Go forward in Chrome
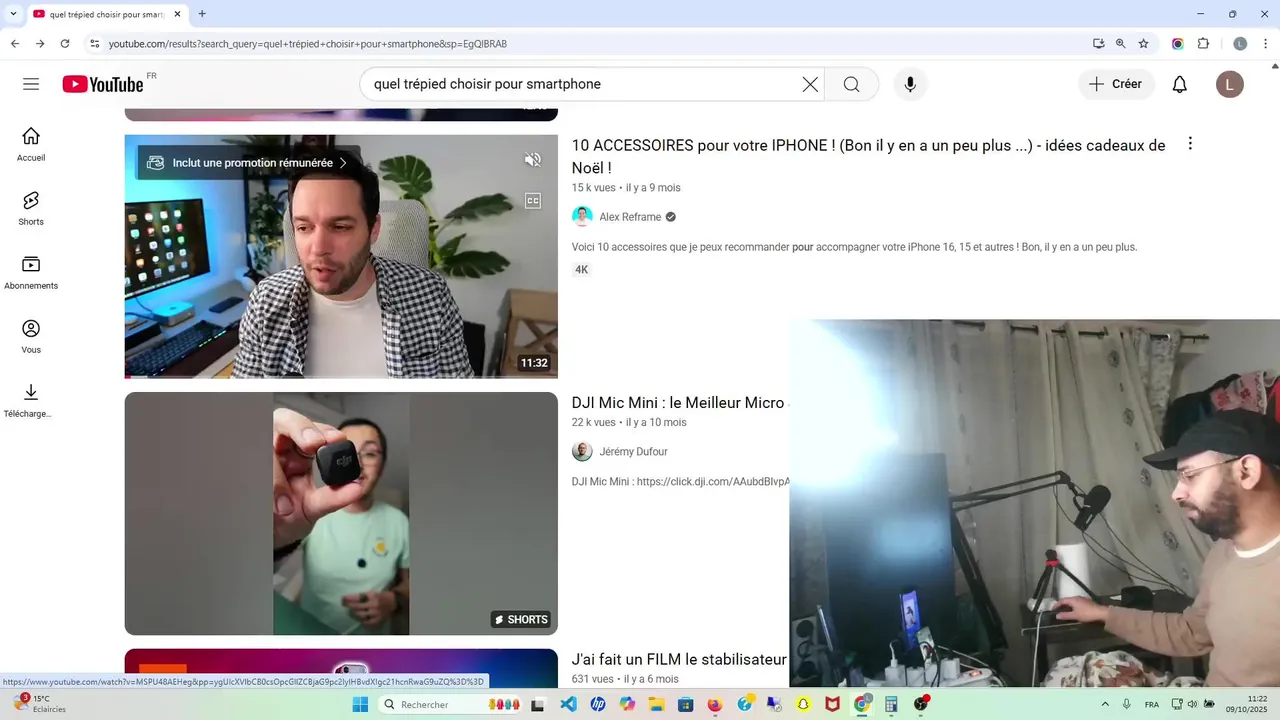The image size is (1280, 720). click(40, 44)
